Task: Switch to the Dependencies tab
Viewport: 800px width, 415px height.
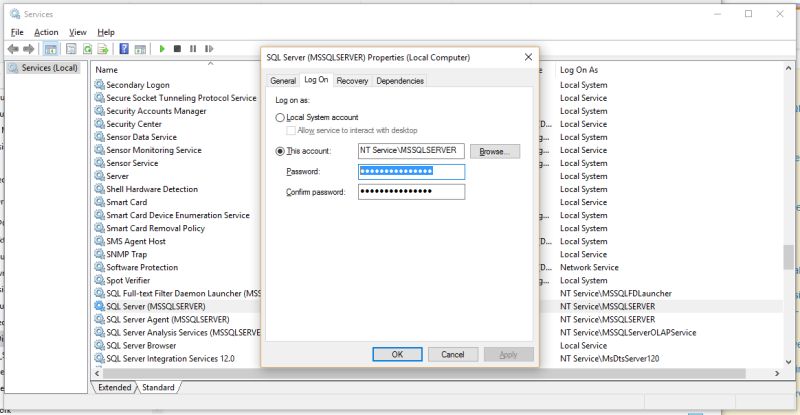Action: coord(400,81)
